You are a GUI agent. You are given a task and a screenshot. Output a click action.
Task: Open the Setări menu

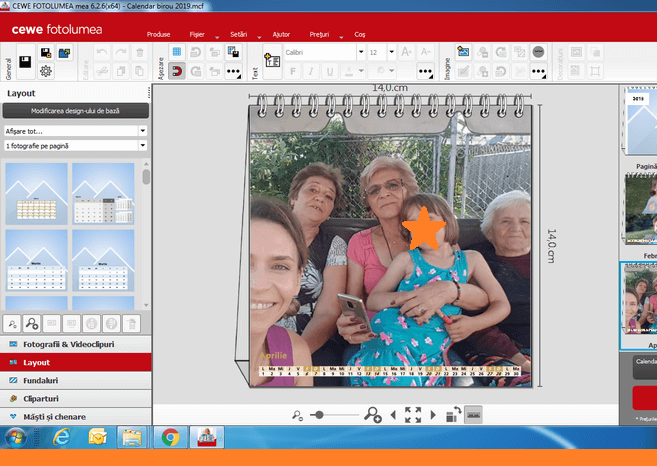[x=238, y=34]
